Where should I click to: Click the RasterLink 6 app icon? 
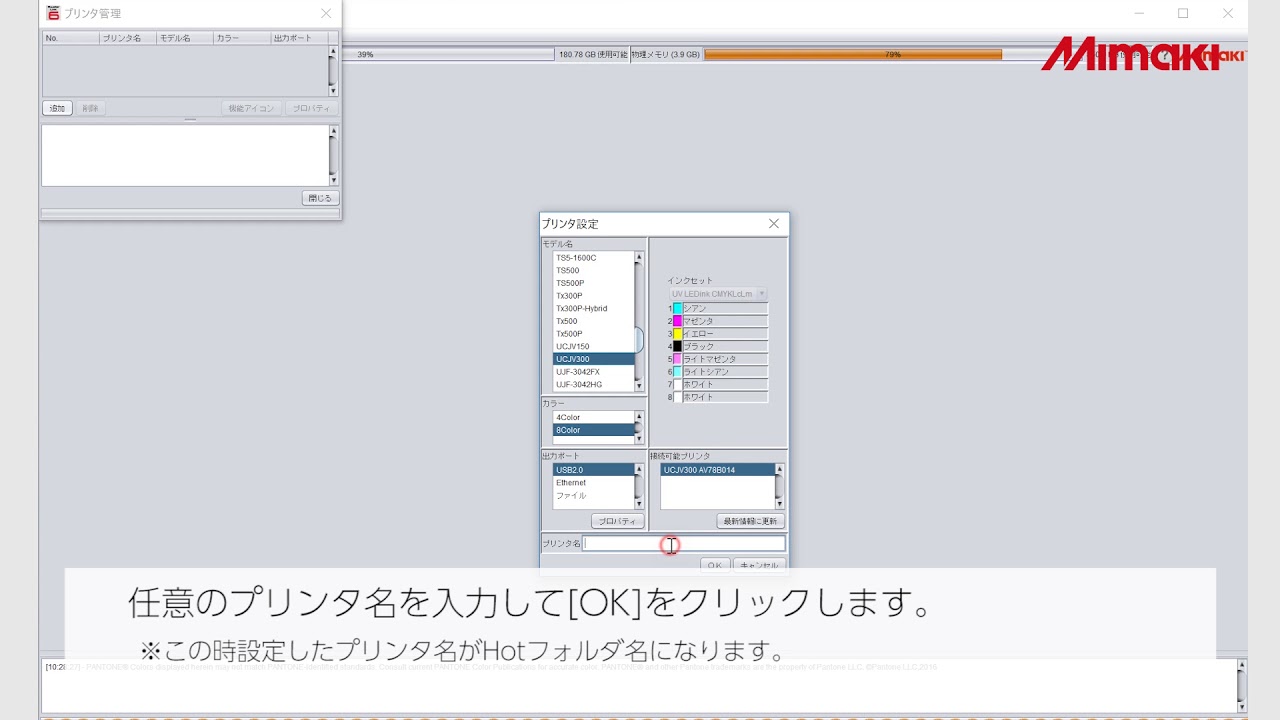tap(53, 13)
